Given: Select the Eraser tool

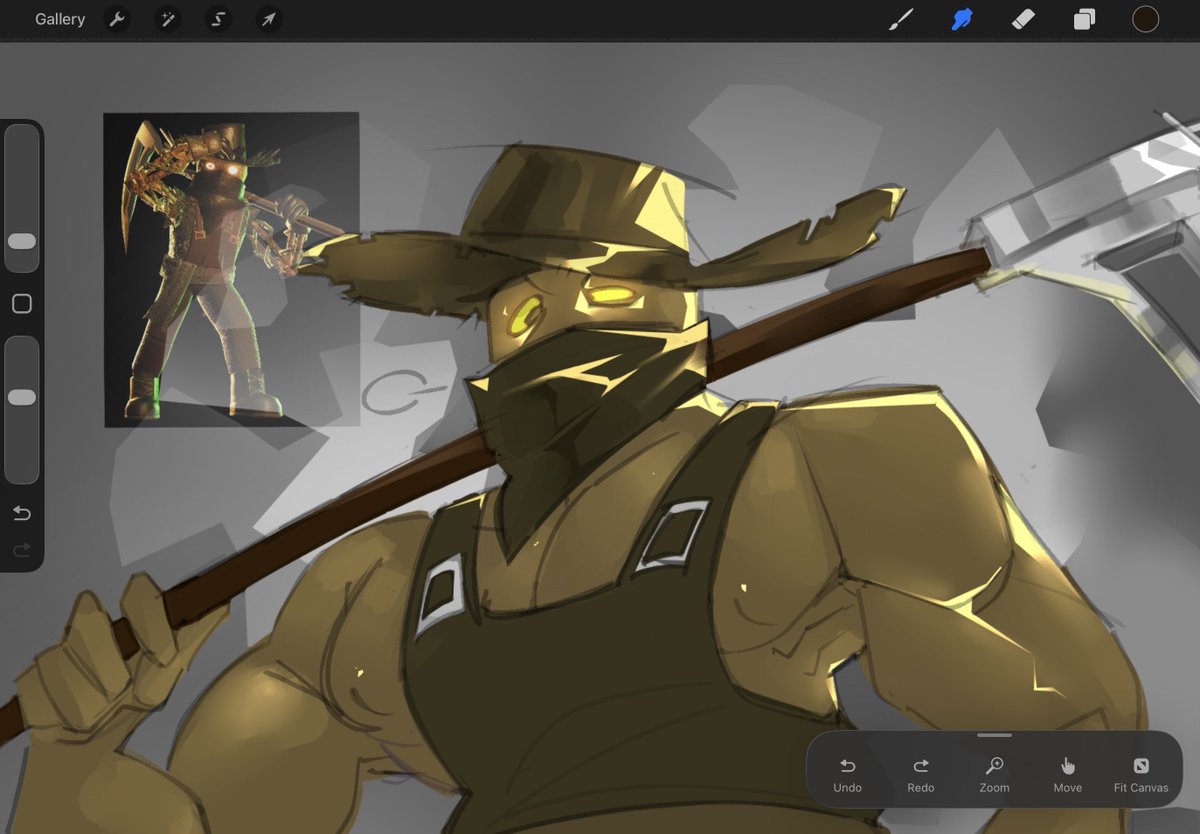Looking at the screenshot, I should (1023, 19).
